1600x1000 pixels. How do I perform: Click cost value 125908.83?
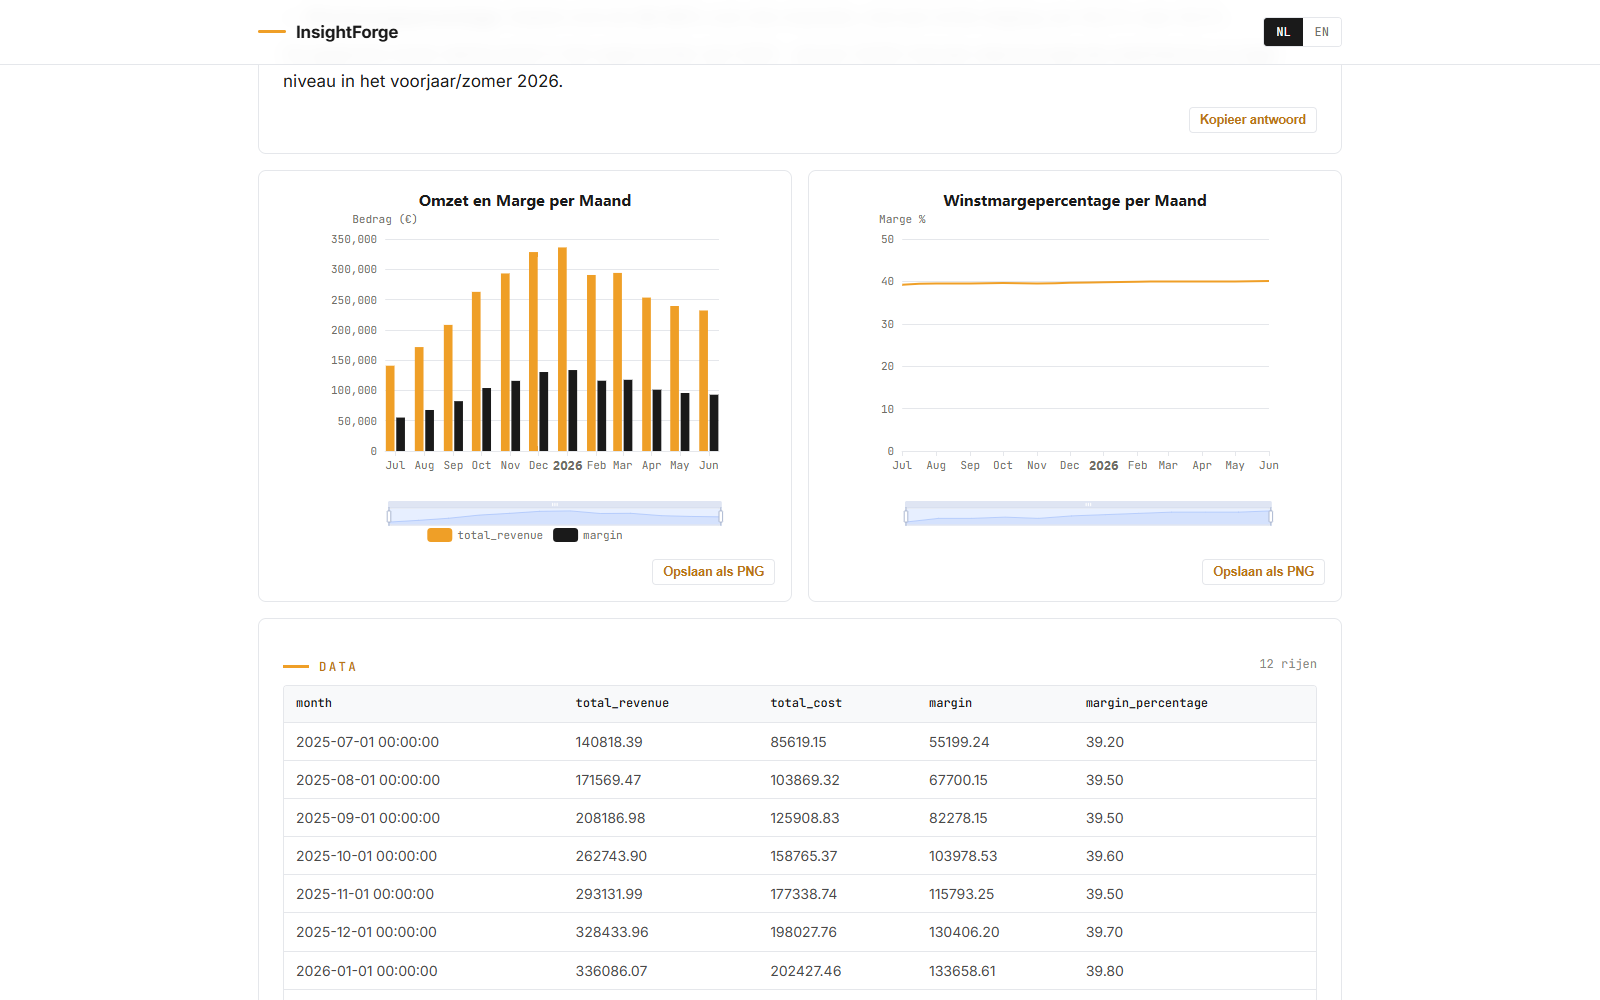coord(805,818)
